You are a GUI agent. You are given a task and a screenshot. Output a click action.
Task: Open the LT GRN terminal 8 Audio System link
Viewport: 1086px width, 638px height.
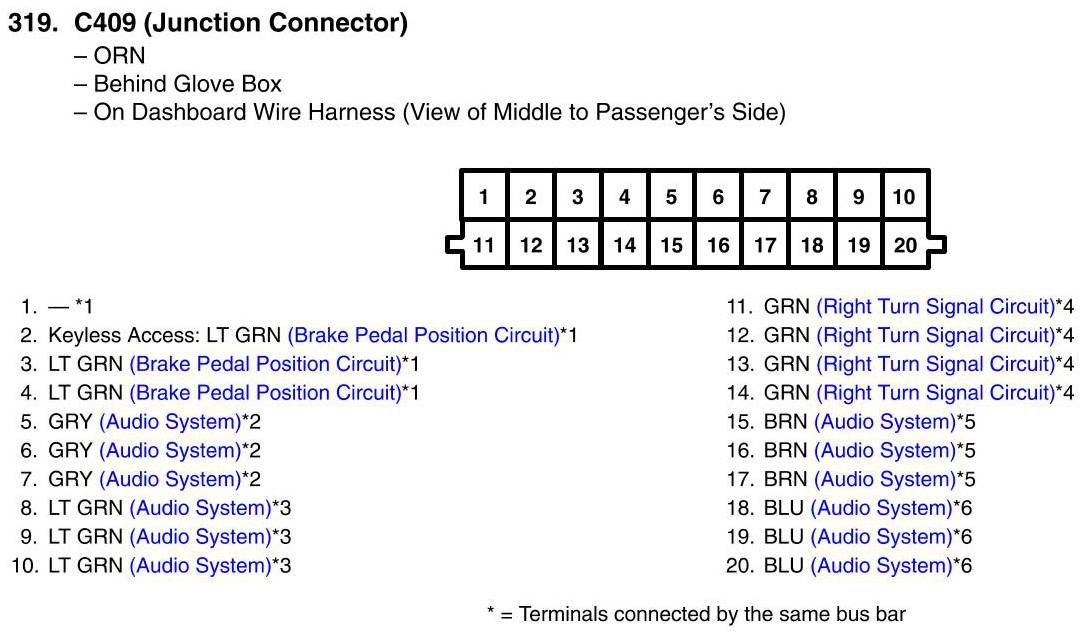[x=200, y=508]
